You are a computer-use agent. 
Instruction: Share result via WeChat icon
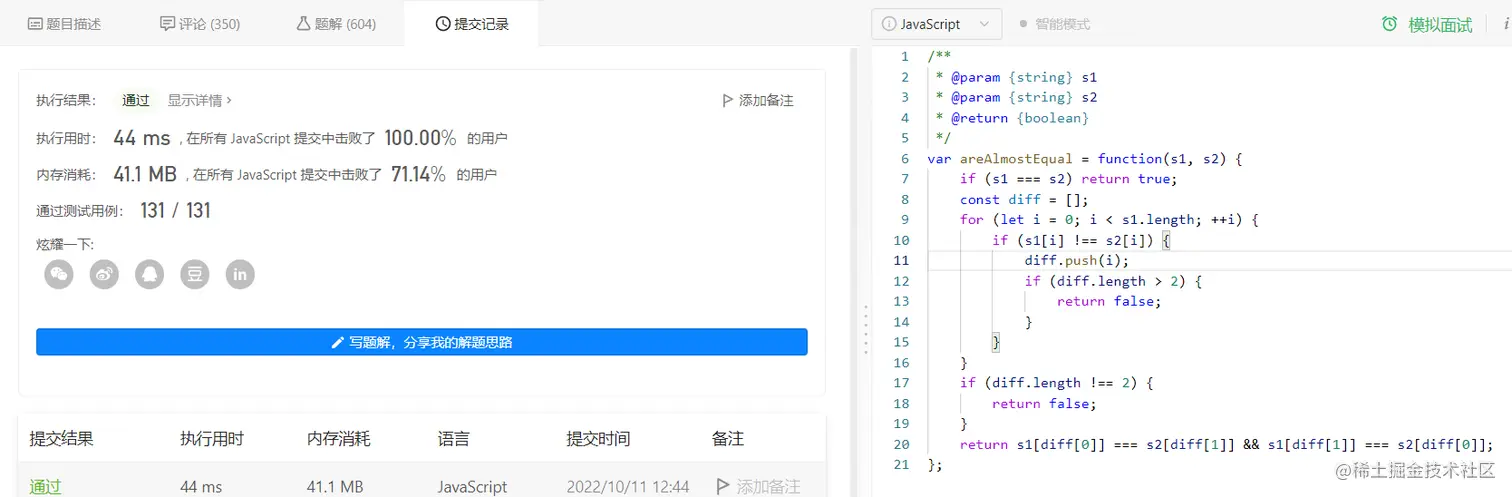pos(59,274)
